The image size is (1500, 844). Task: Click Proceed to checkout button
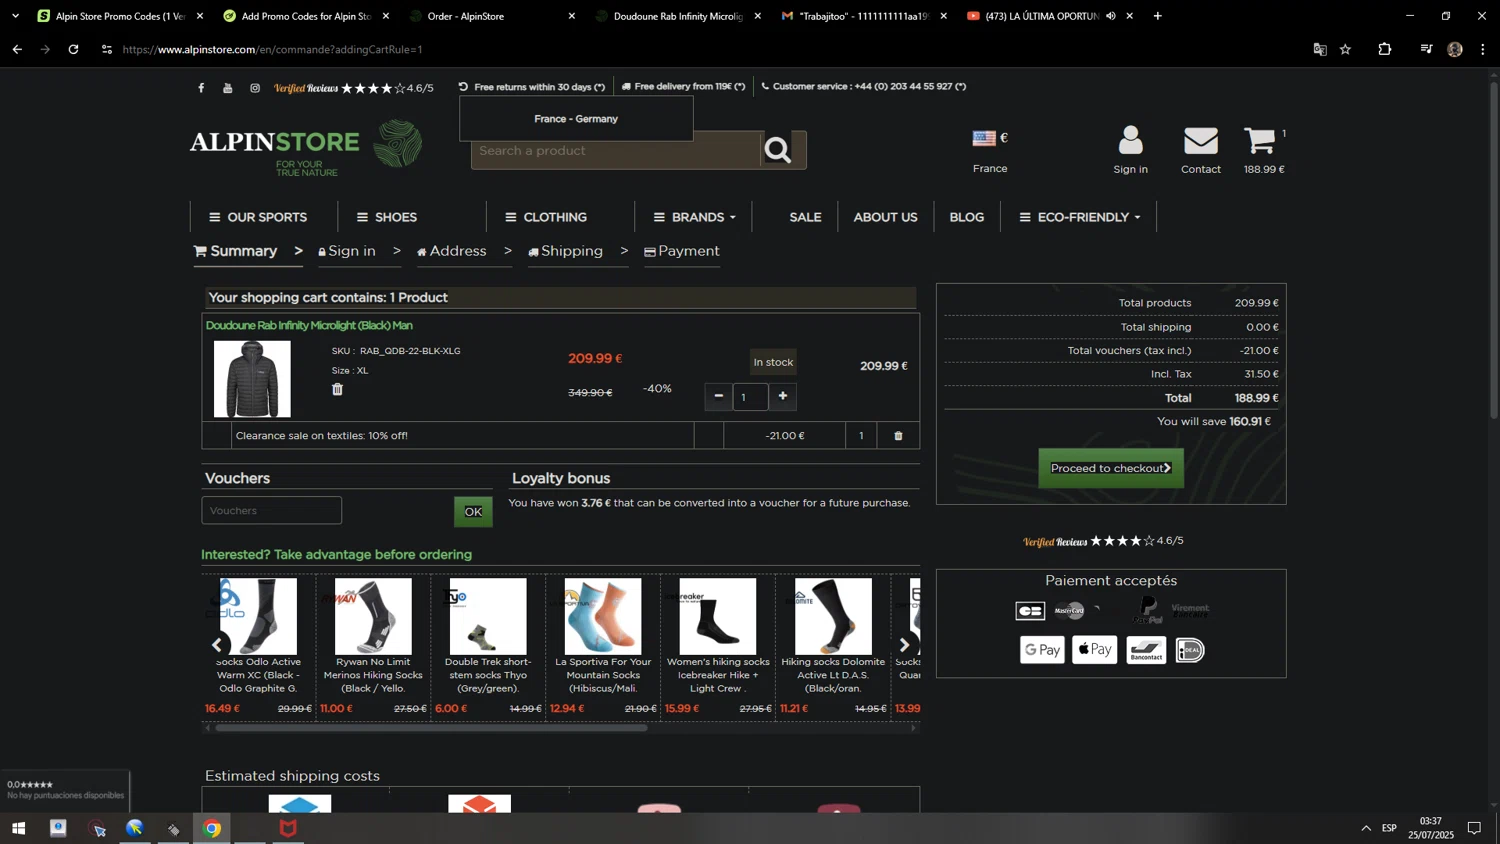(x=1111, y=468)
